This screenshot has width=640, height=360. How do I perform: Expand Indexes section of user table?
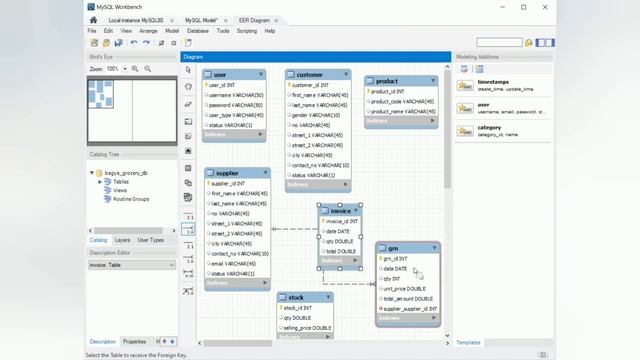point(260,134)
